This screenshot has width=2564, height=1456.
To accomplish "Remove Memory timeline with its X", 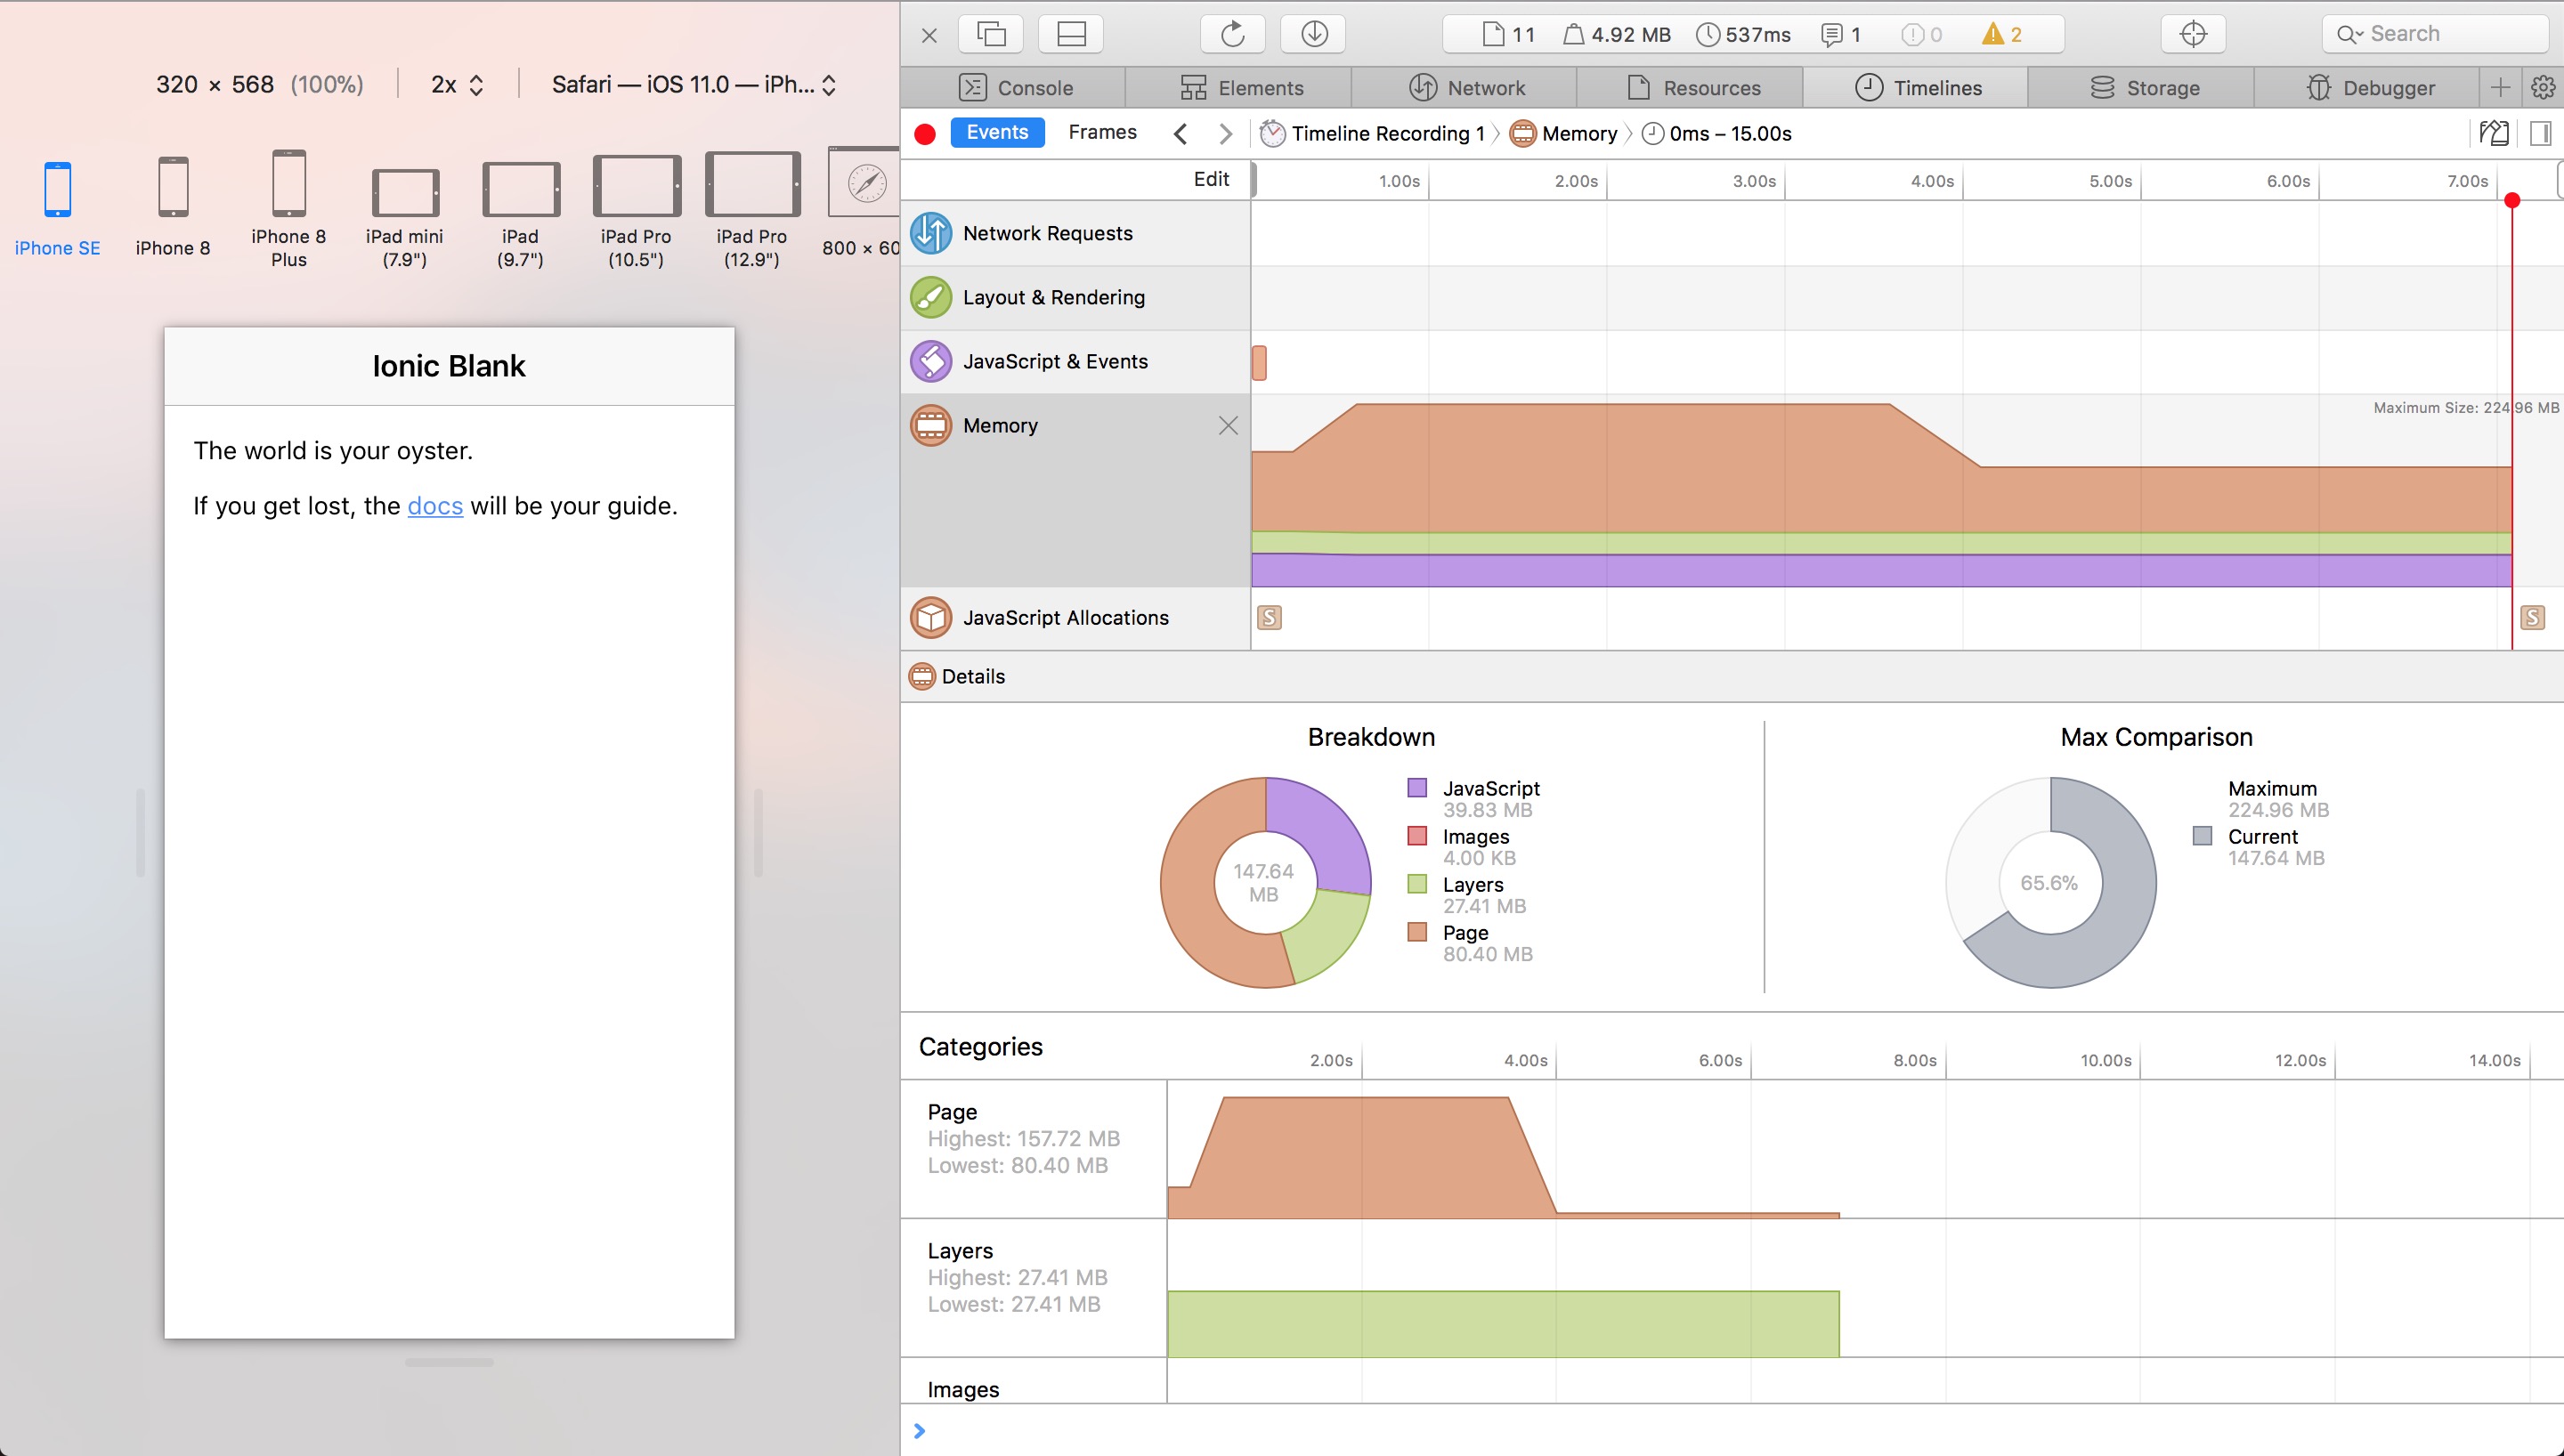I will (1228, 426).
